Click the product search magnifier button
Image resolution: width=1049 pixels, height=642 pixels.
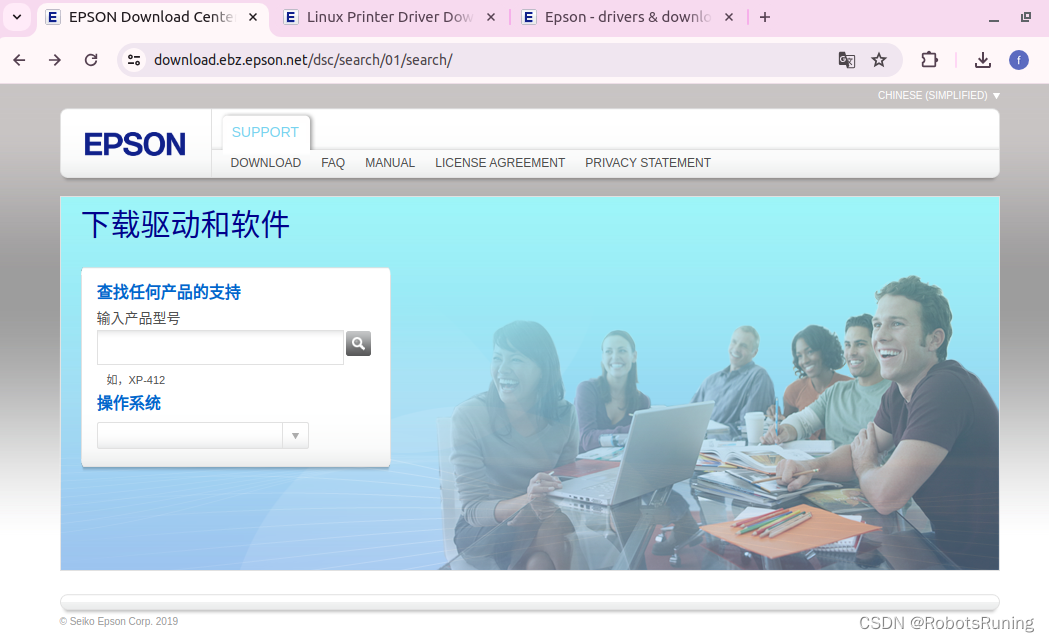tap(359, 344)
